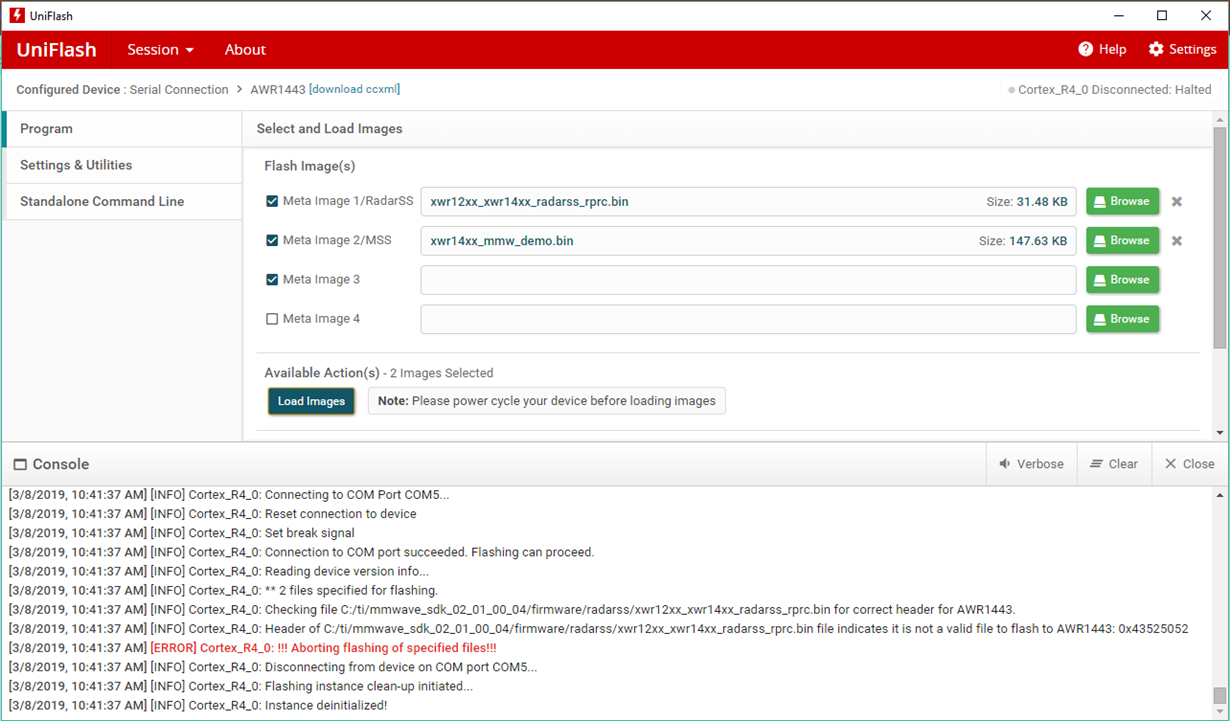Click main panel vertical scrollbar thumb

pos(1219,238)
